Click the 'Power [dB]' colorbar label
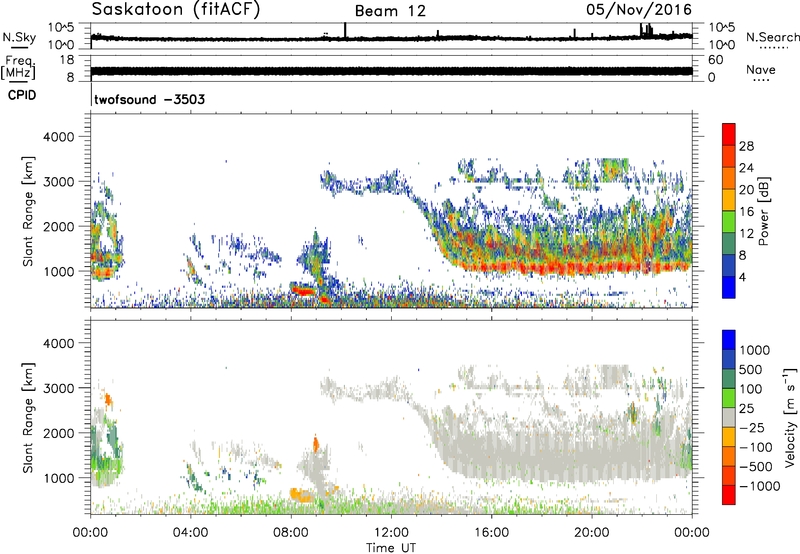The height and width of the screenshot is (554, 800). [x=763, y=211]
